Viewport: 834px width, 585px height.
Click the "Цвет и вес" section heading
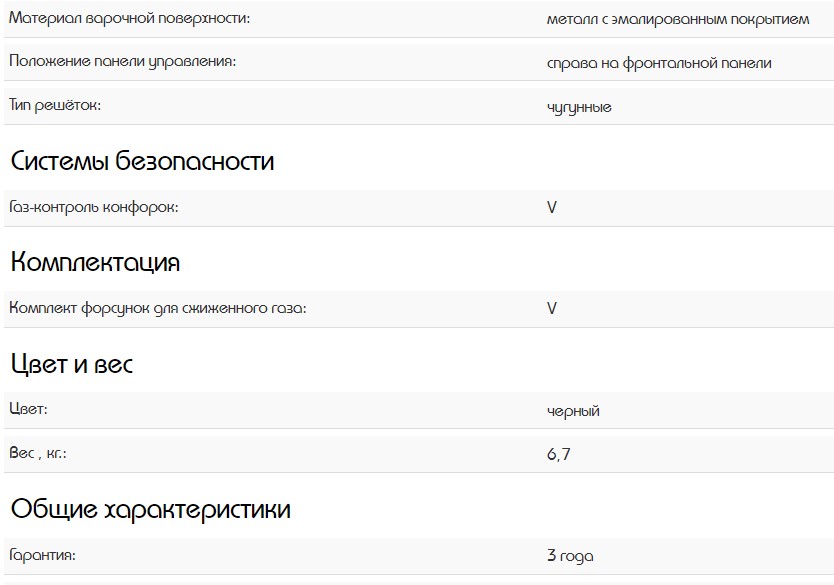click(72, 364)
